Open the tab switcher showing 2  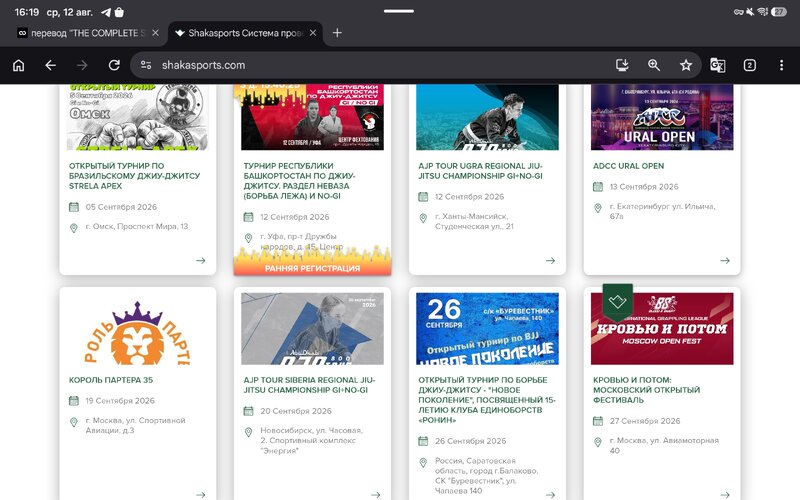point(749,65)
